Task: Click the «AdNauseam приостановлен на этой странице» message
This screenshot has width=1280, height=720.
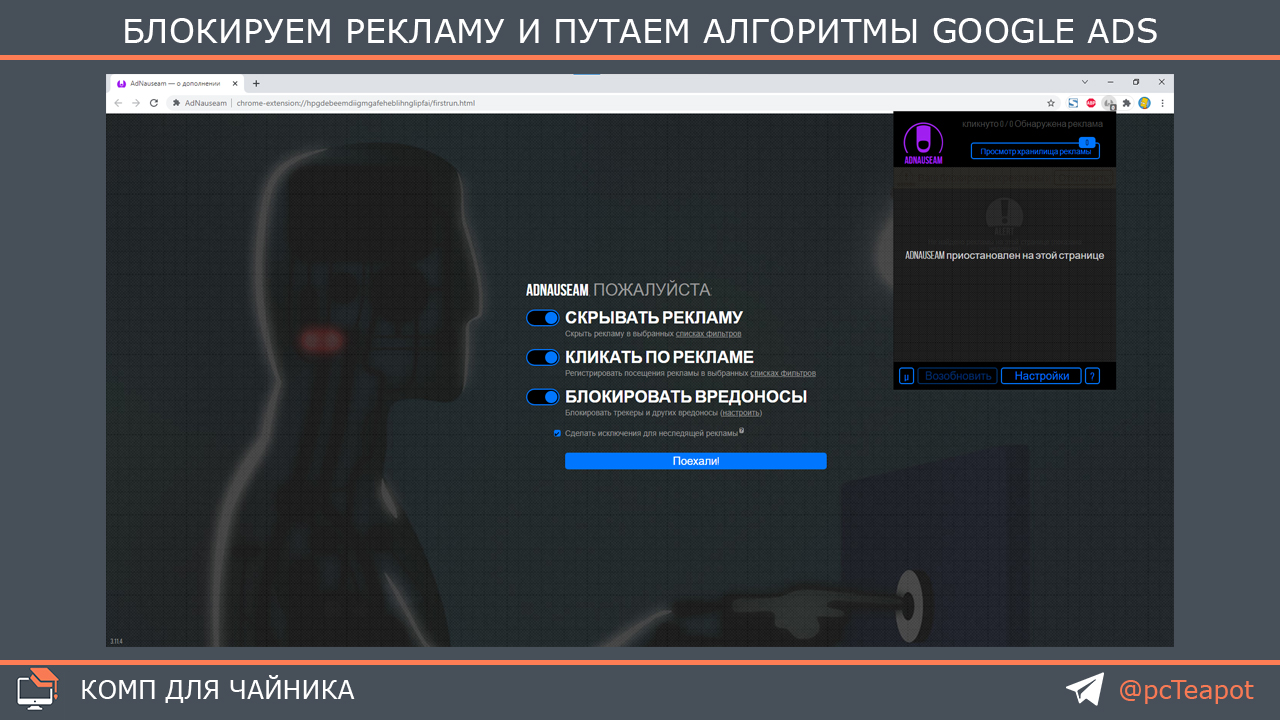Action: click(x=1004, y=255)
